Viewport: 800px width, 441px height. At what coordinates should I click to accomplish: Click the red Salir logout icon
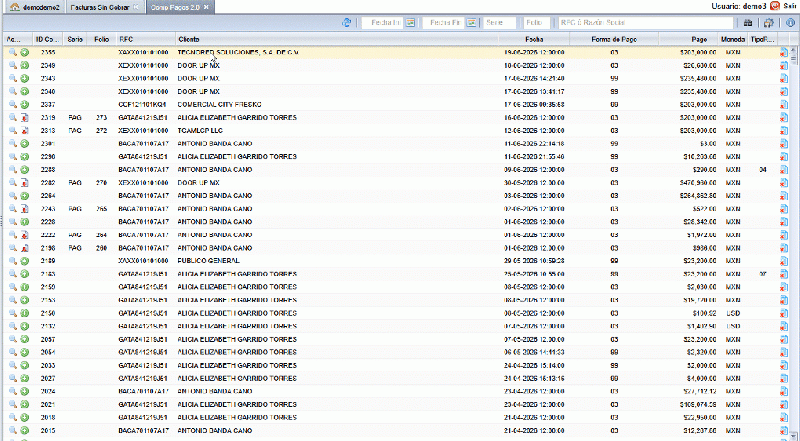point(775,6)
